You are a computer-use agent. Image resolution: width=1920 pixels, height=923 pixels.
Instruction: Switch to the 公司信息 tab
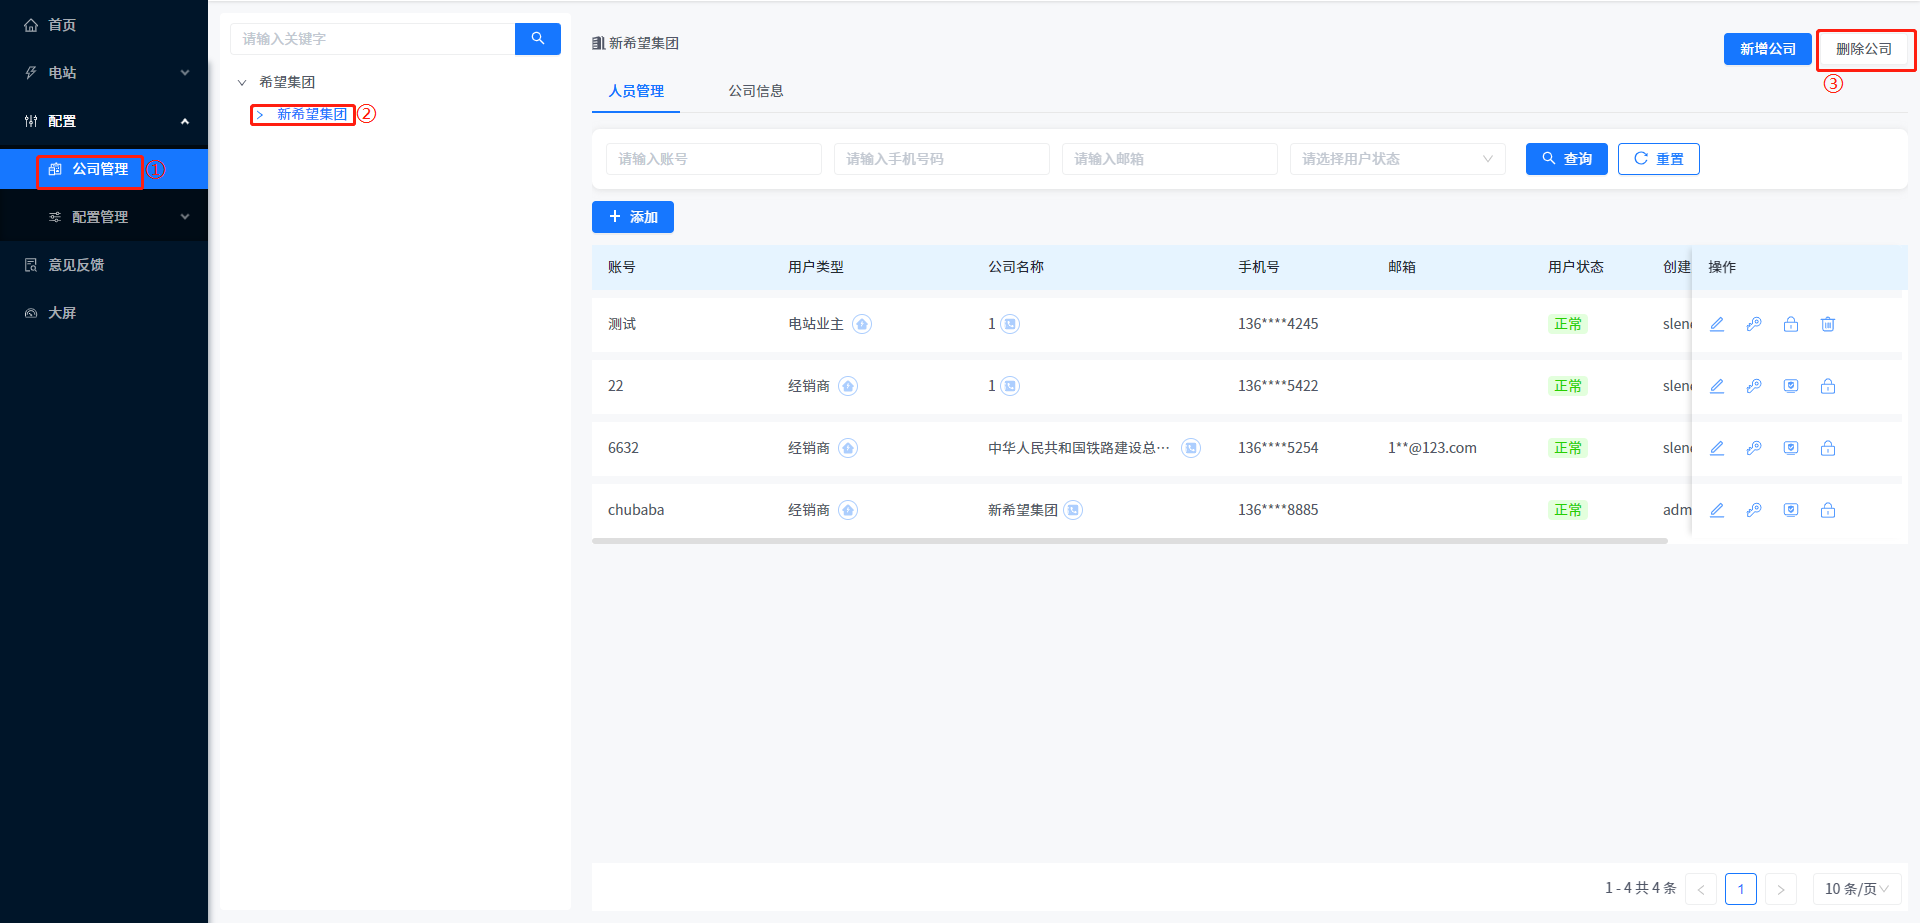(755, 91)
